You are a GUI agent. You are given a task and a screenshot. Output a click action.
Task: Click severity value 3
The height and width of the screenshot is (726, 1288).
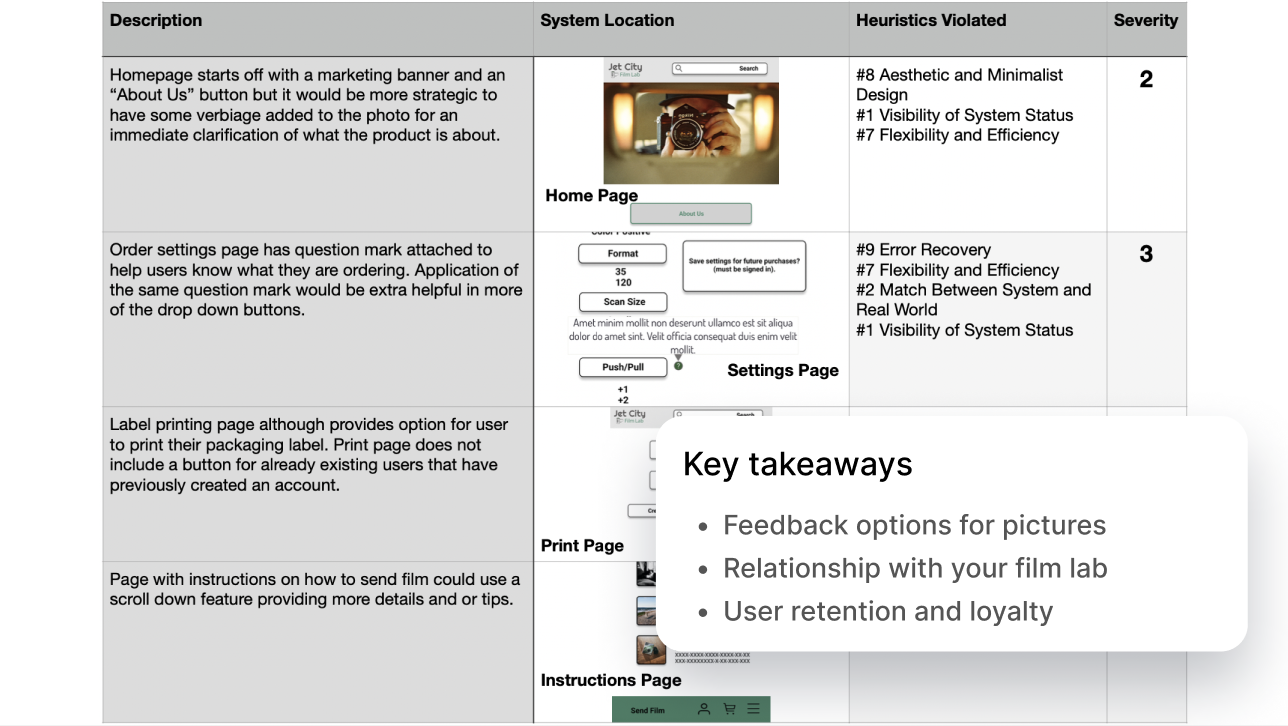[x=1146, y=254]
